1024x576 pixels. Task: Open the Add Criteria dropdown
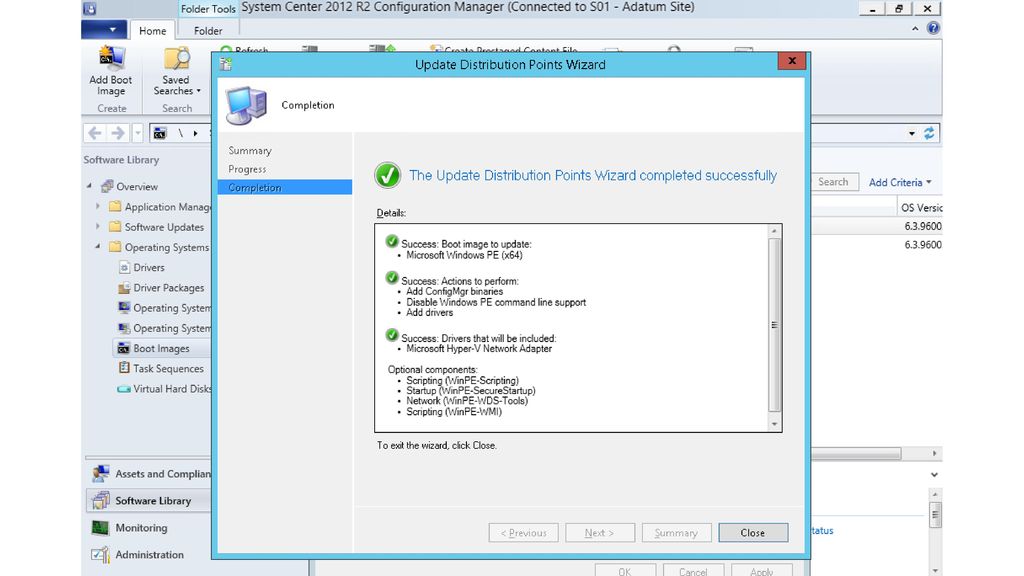pos(900,182)
